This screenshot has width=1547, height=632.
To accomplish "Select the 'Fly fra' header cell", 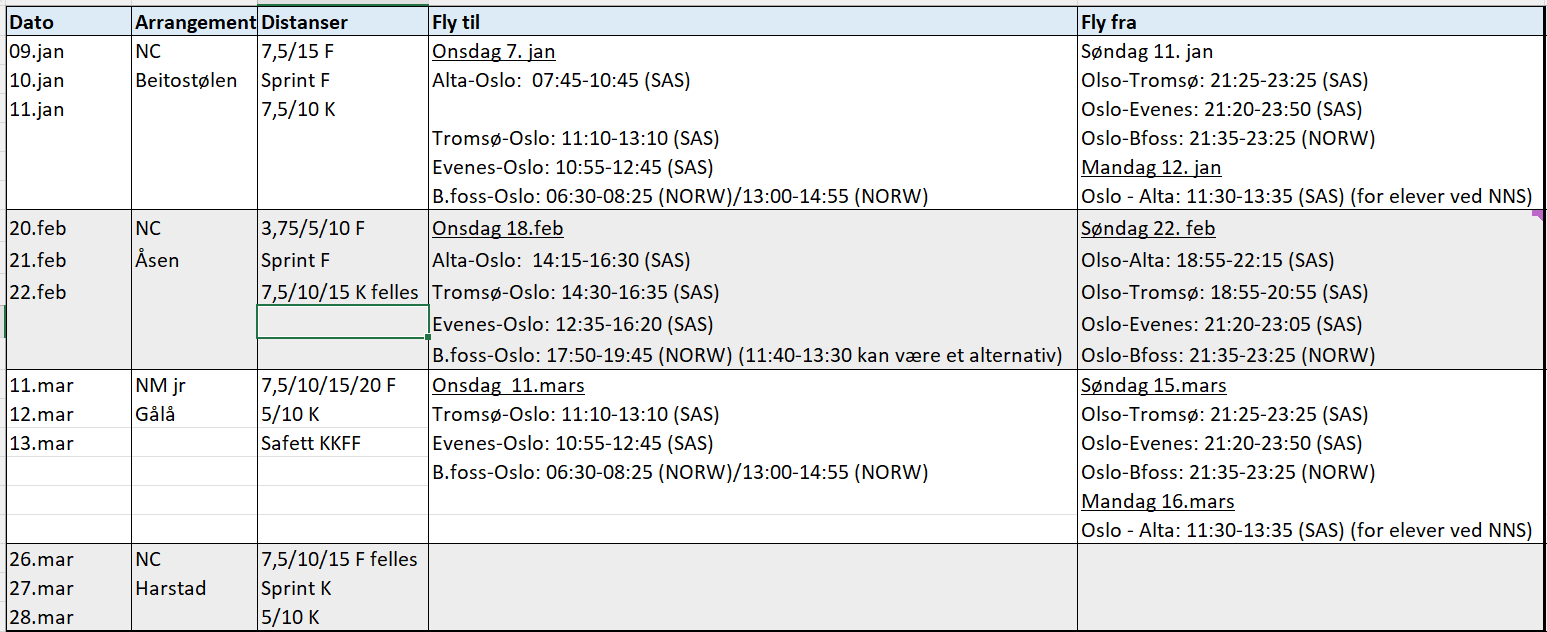I will (1108, 22).
